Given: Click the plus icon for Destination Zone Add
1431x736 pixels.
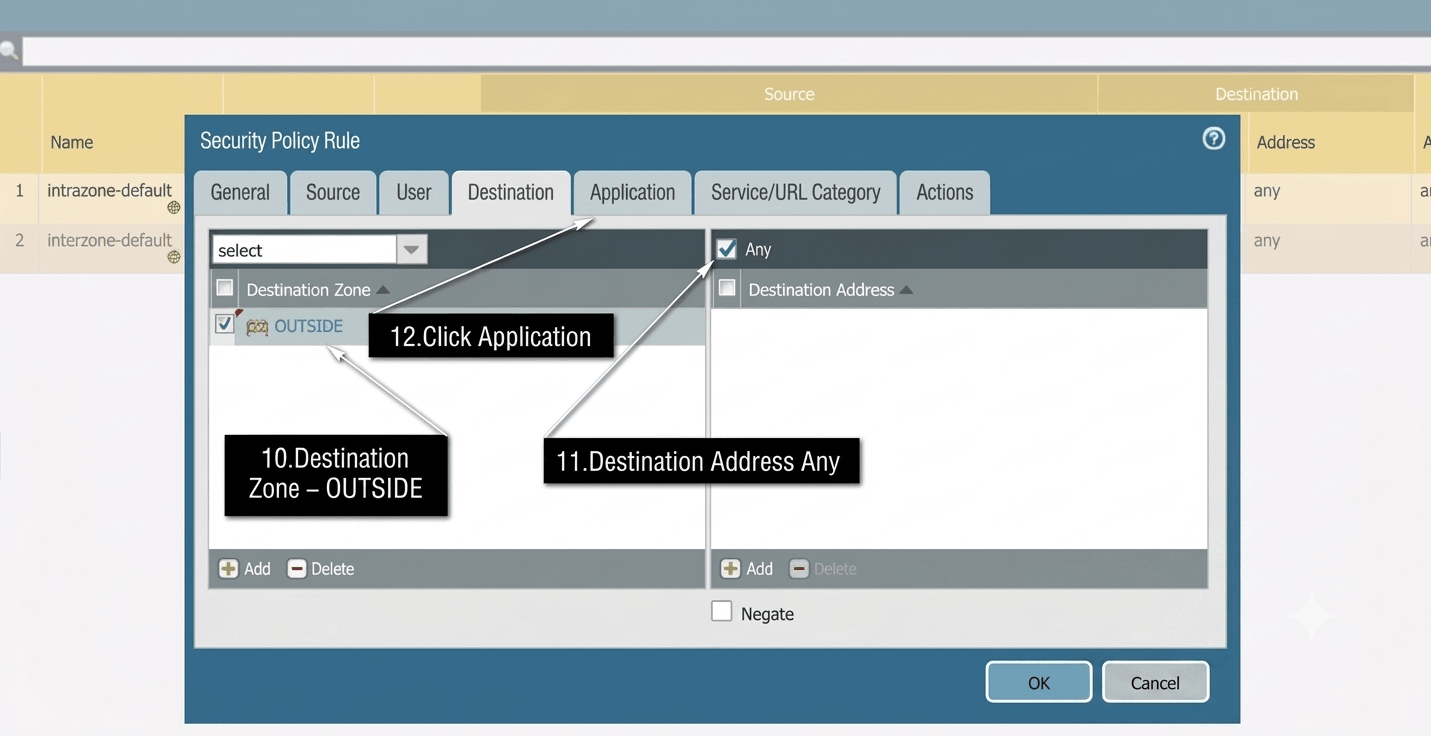Looking at the screenshot, I should [228, 568].
